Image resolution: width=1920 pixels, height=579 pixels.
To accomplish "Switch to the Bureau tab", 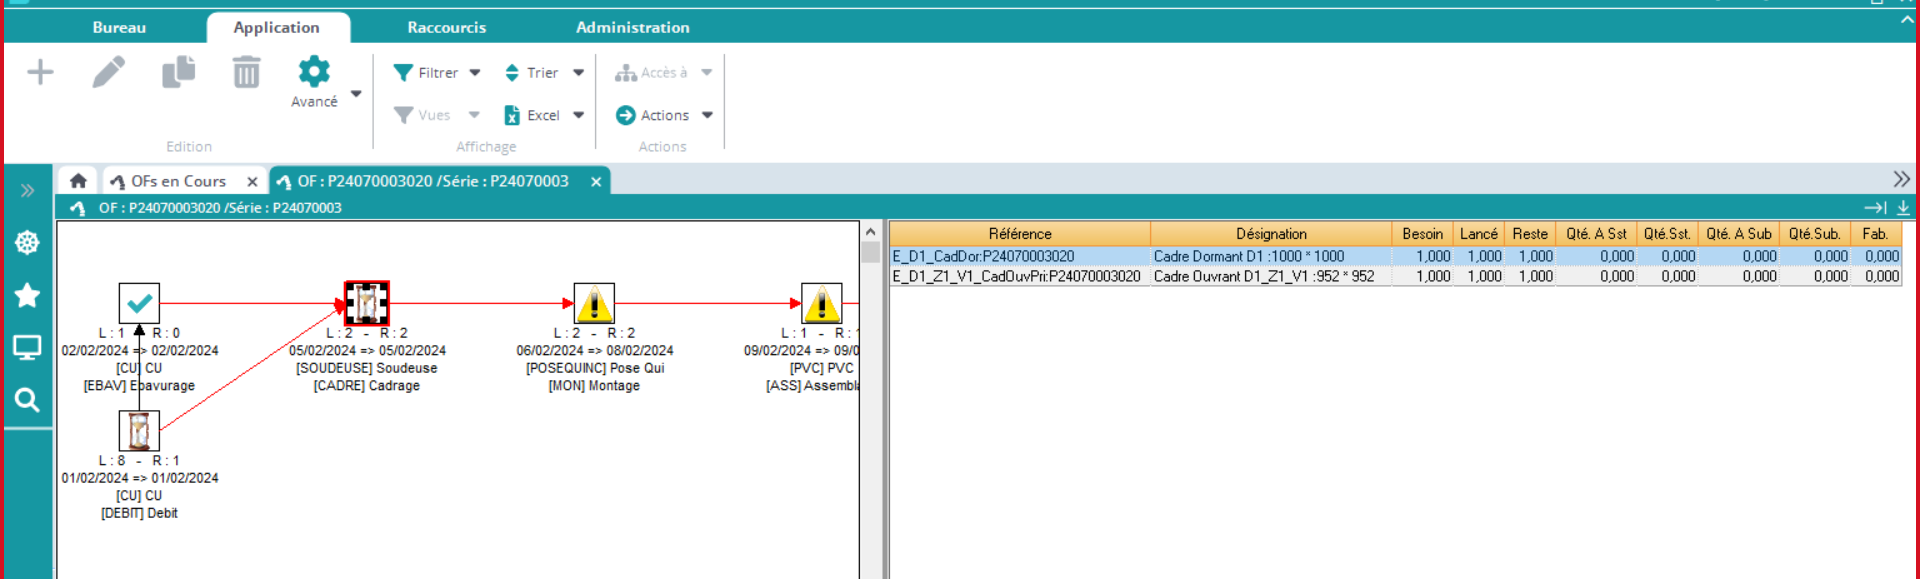I will pos(119,27).
